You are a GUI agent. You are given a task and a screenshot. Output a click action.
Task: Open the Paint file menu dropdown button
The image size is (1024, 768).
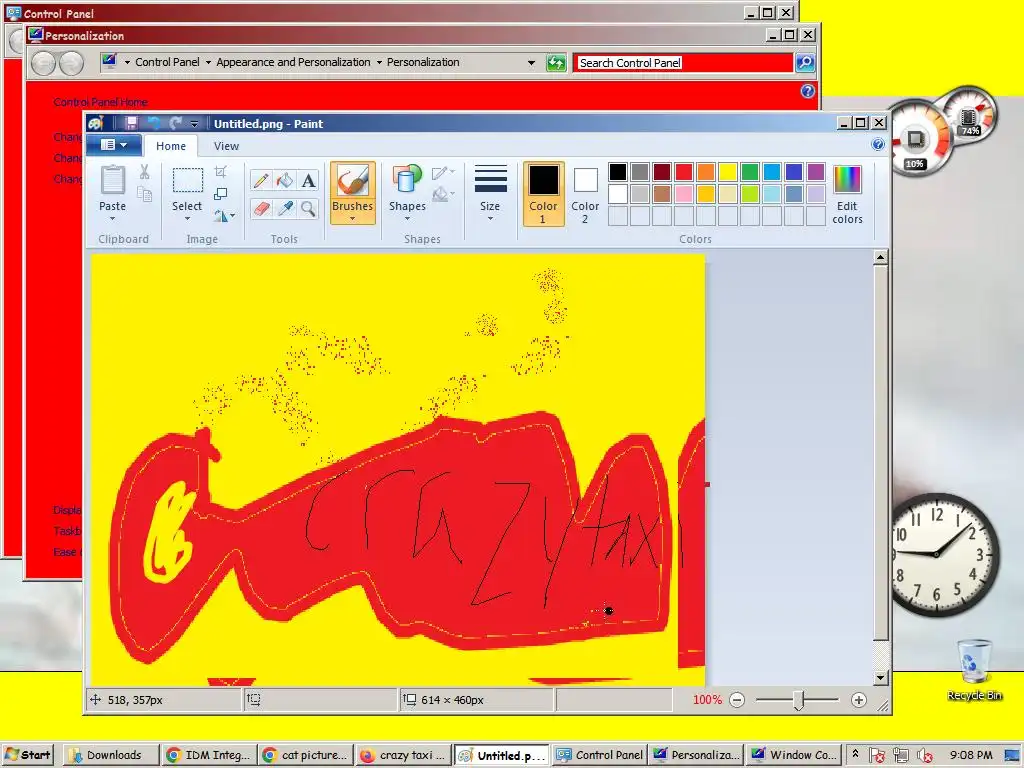click(x=114, y=145)
